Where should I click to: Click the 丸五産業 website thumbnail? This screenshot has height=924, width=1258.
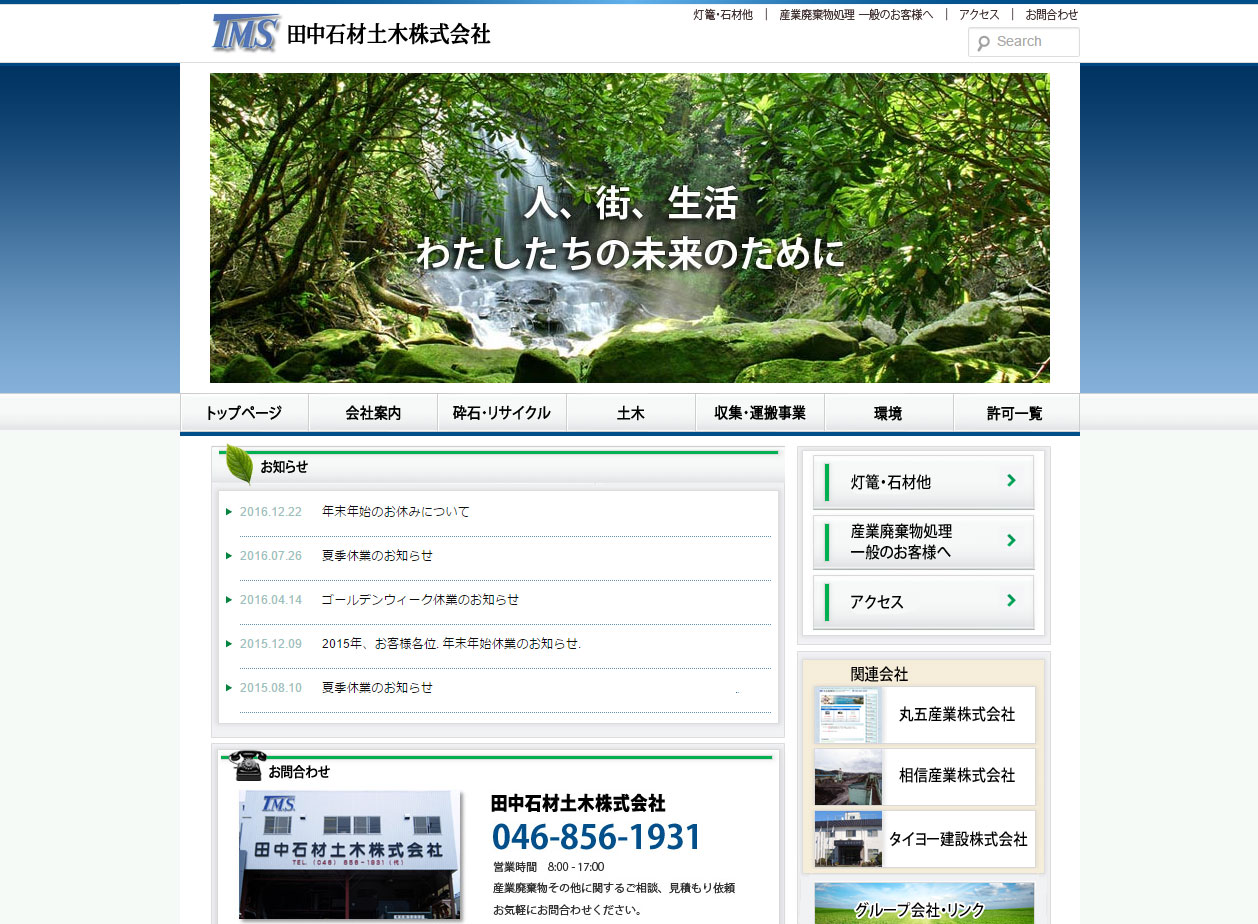[x=848, y=715]
